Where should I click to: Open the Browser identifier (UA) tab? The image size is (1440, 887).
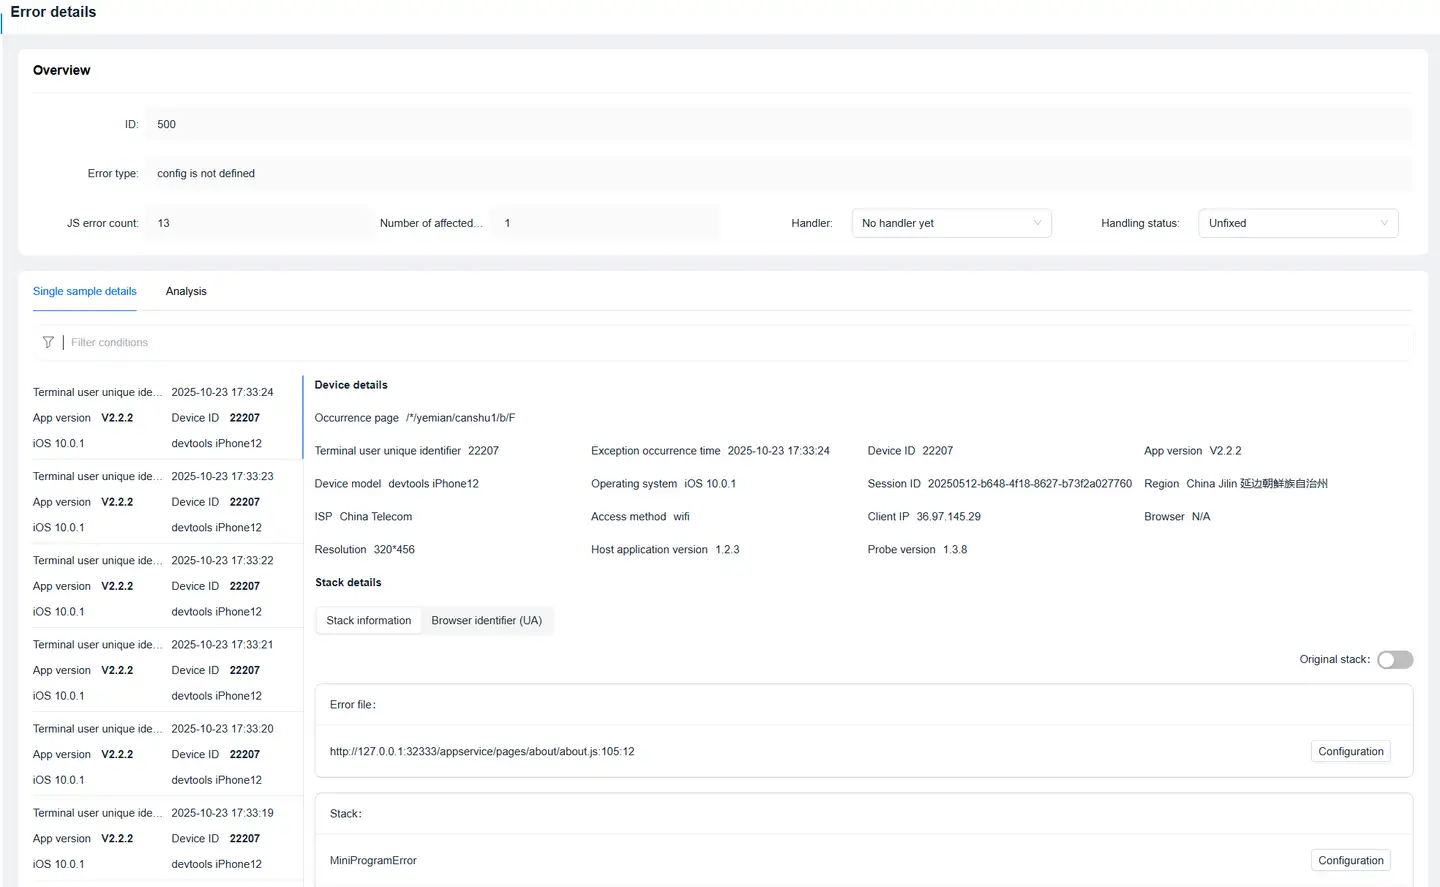(x=486, y=621)
